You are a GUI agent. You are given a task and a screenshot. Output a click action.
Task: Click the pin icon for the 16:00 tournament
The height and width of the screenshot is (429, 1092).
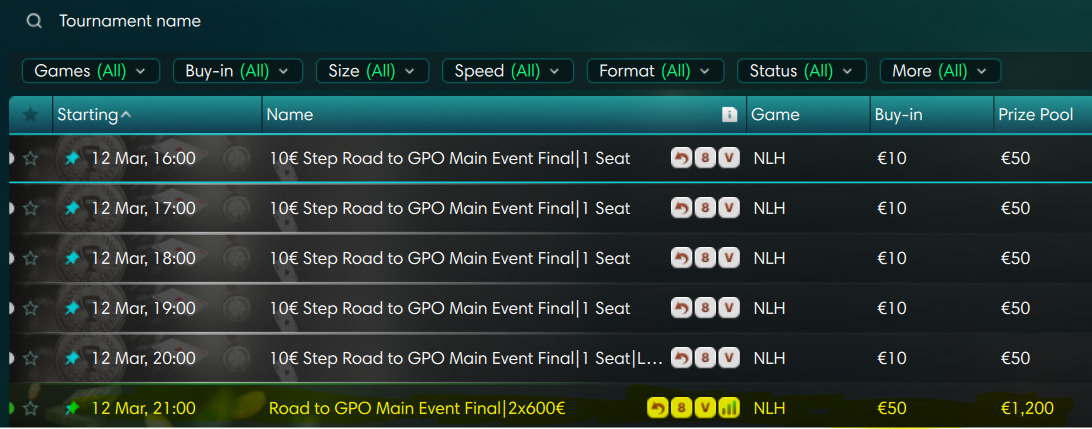72,158
